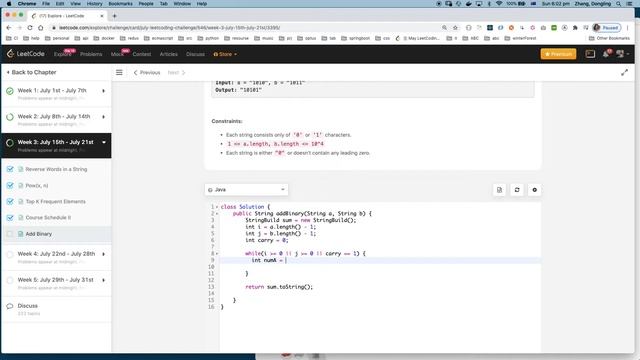Toggle Course Schedule II checkbox
Screen dimensions: 640x360
click(10, 218)
